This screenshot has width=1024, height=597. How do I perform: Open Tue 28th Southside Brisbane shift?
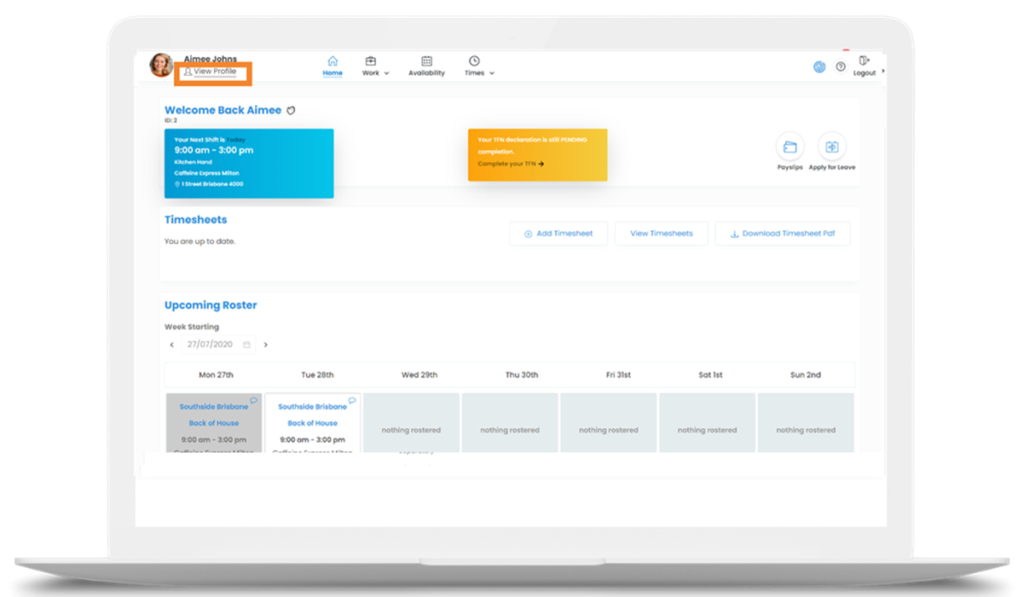(x=313, y=423)
